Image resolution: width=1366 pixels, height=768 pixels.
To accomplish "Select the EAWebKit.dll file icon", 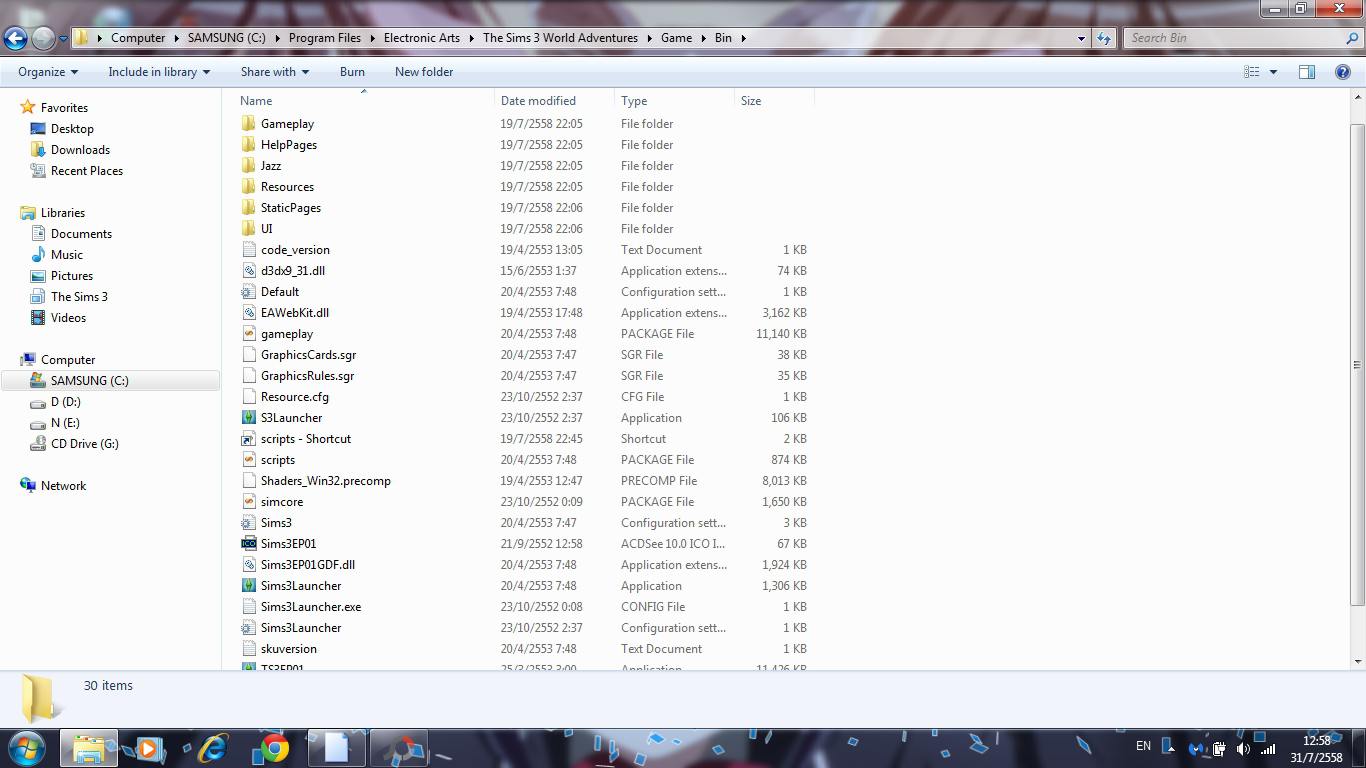I will (x=249, y=313).
